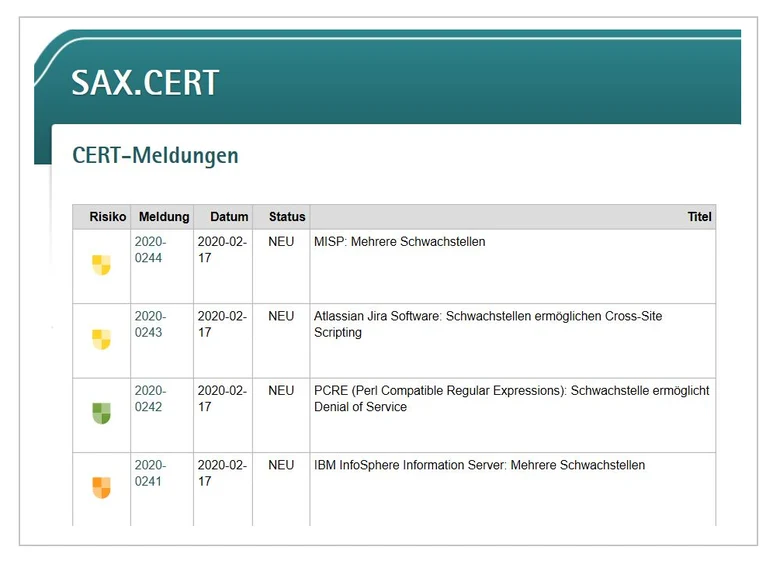Click the NEU status in the MISP row
780x564 pixels.
pos(281,242)
